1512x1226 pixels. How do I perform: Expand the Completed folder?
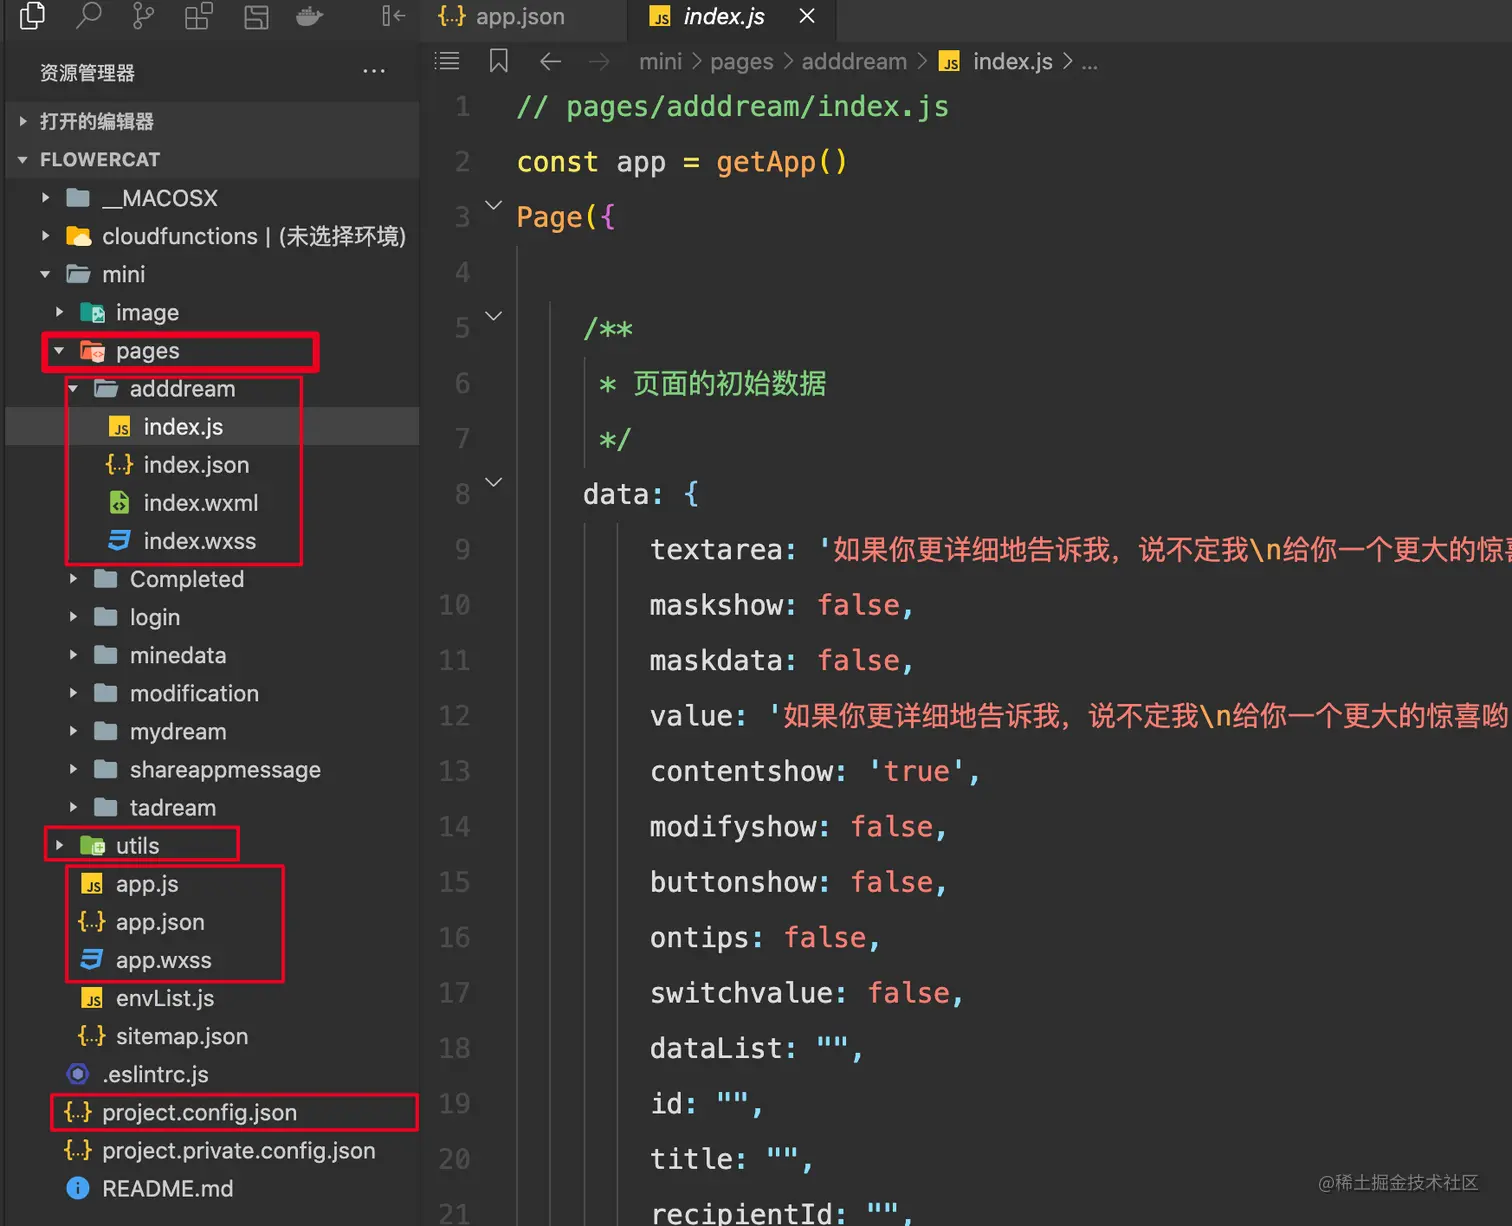[x=212, y=579]
